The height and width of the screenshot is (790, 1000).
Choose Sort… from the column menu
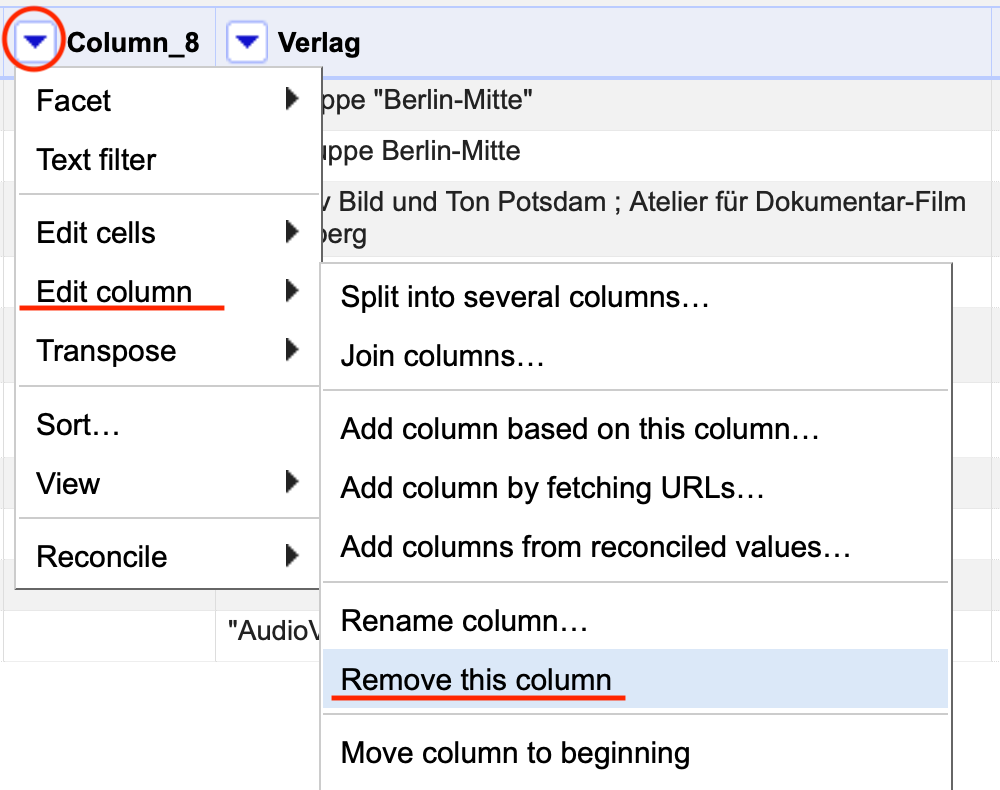(x=79, y=425)
